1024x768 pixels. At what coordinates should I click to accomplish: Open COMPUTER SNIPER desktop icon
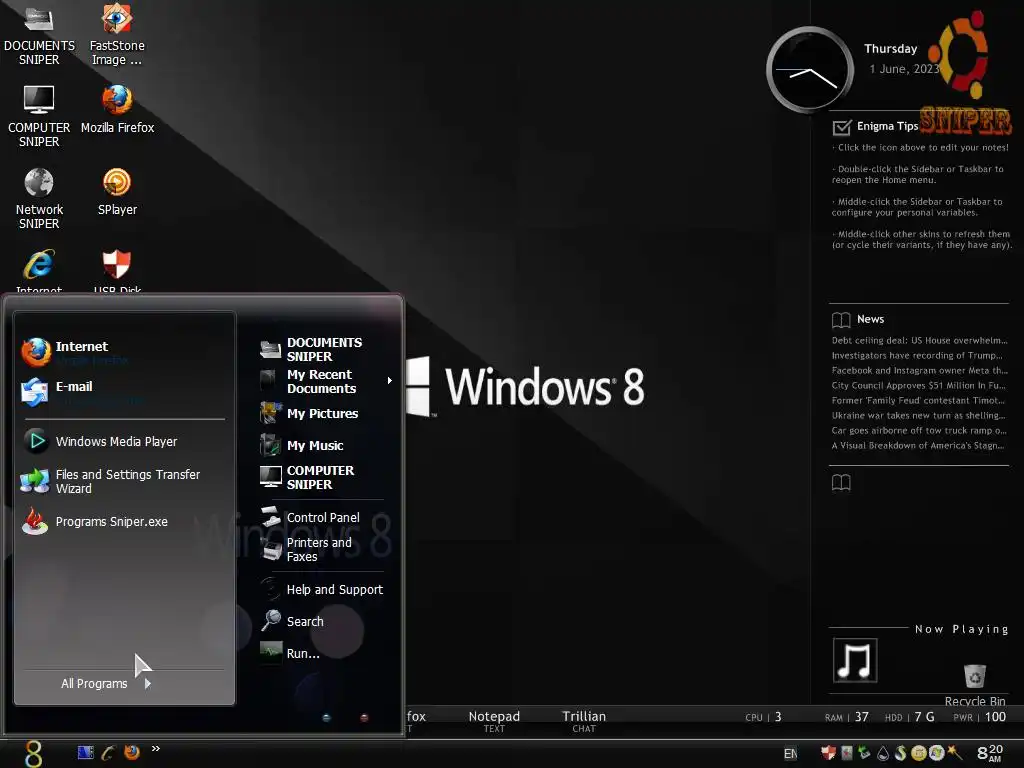click(x=39, y=116)
